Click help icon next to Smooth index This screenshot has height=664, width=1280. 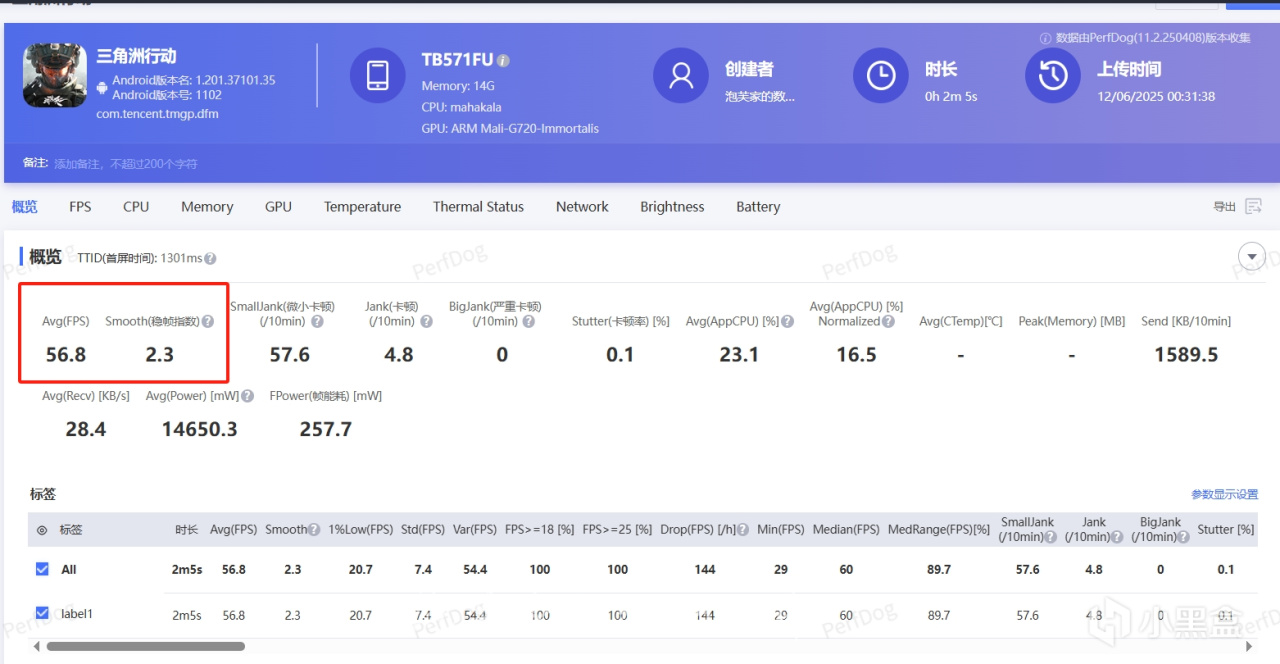[x=208, y=322]
